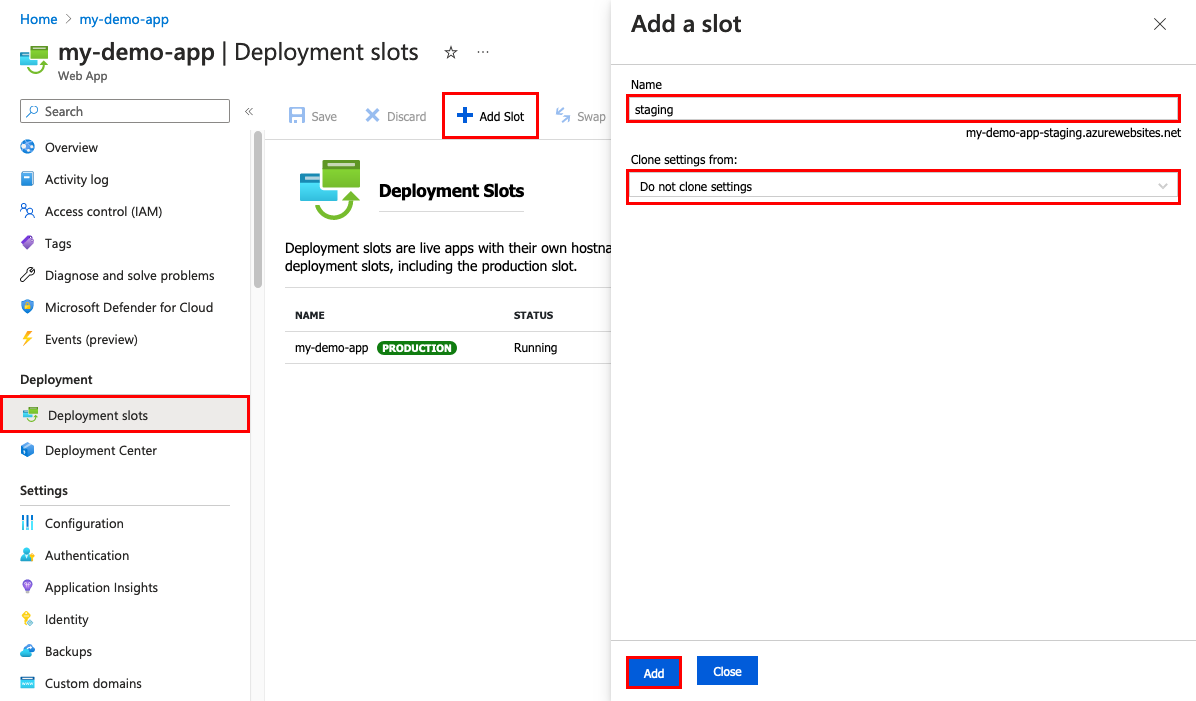The height and width of the screenshot is (701, 1196).
Task: Click the Application Insights lightbulb icon
Action: (x=27, y=587)
